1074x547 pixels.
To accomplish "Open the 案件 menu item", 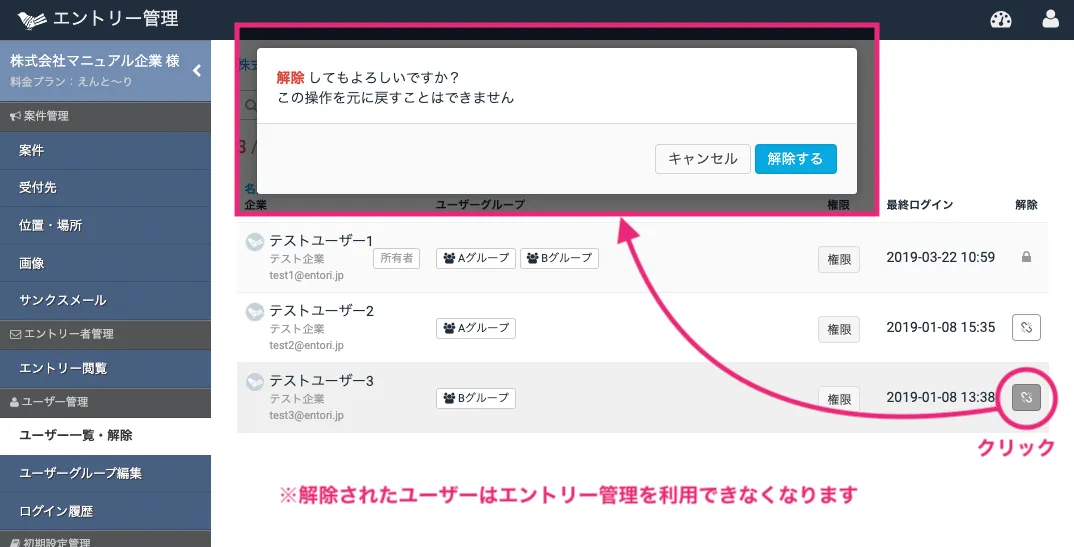I will pos(32,150).
